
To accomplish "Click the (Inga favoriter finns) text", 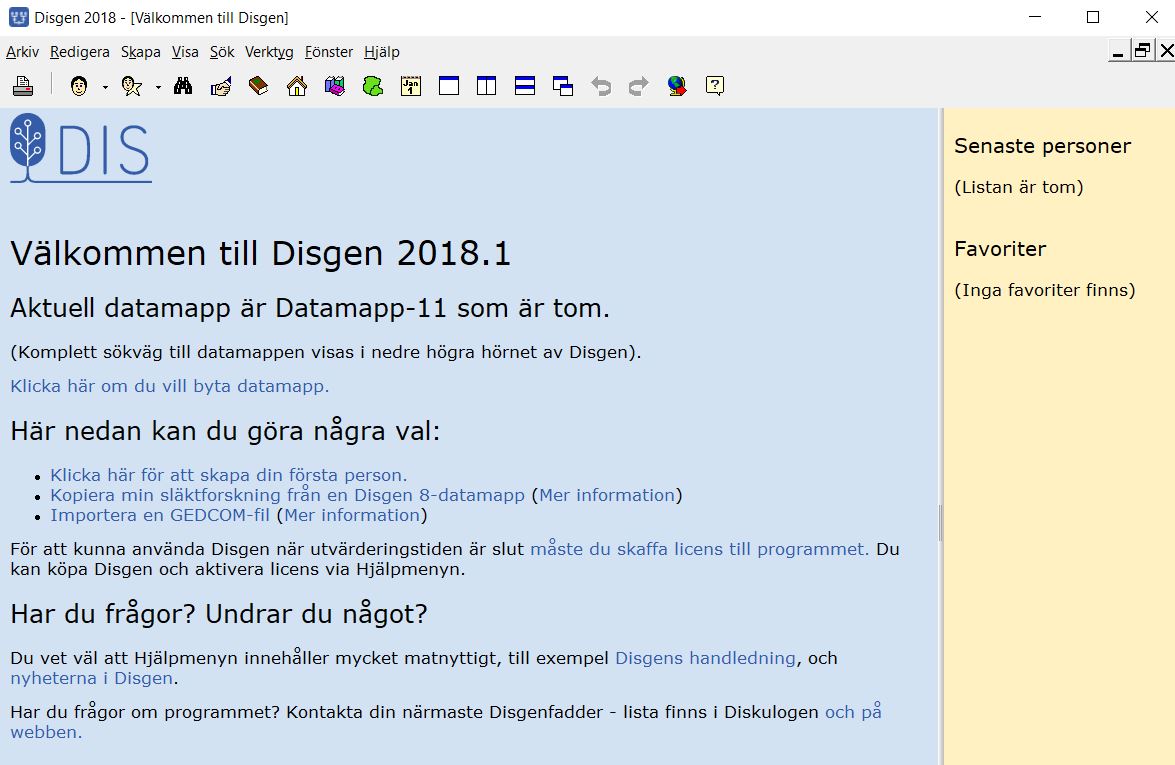I will click(1045, 290).
